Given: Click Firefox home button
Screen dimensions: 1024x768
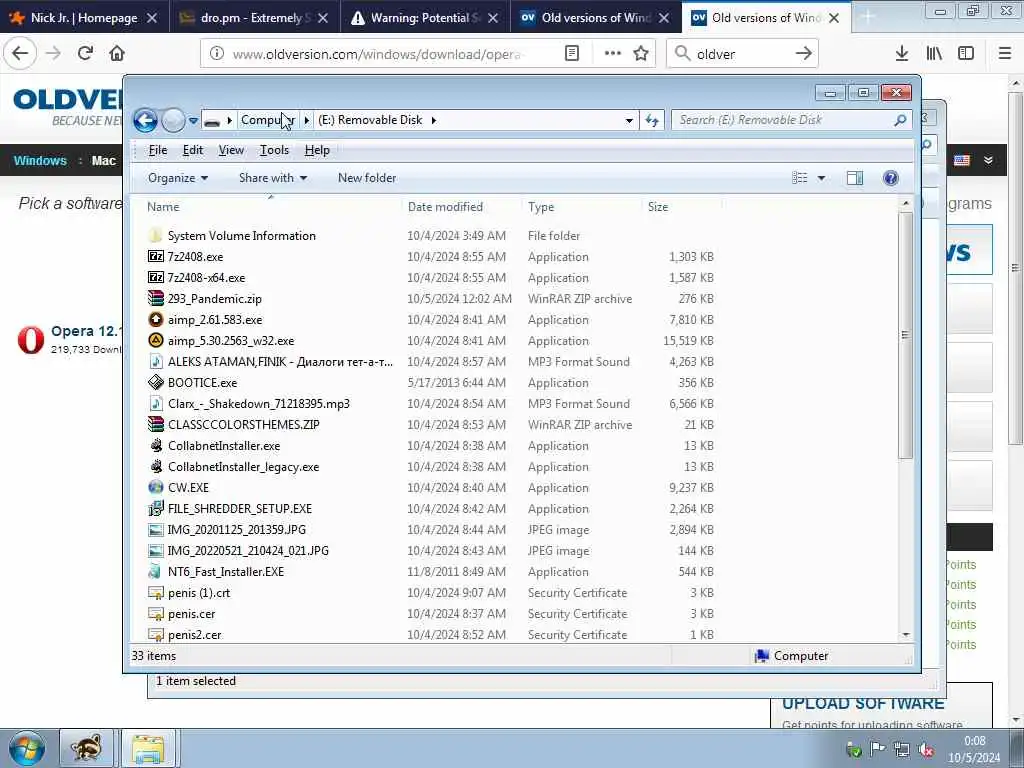Looking at the screenshot, I should coord(117,54).
